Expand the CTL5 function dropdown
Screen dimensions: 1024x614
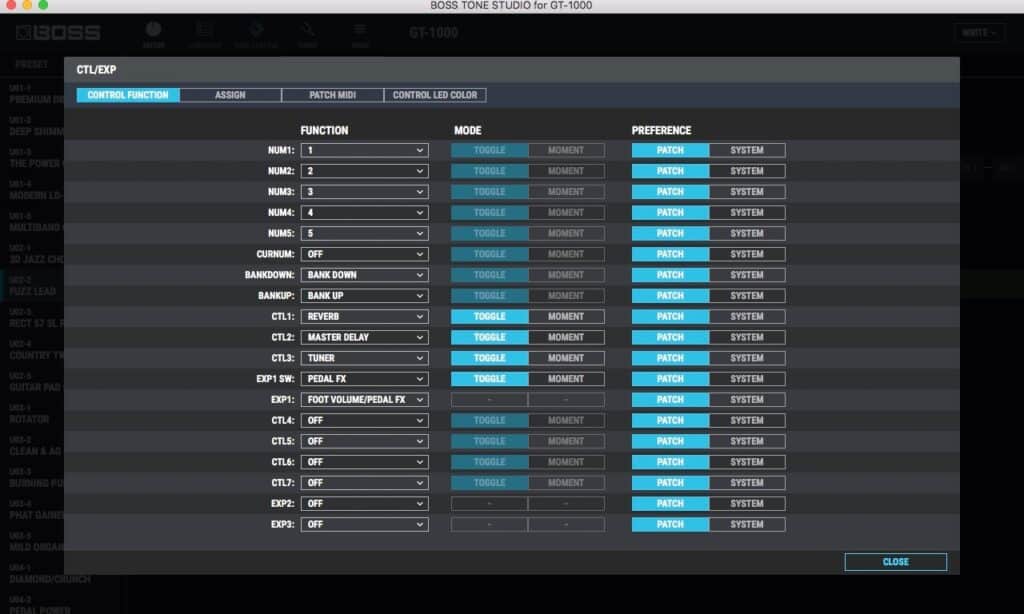pyautogui.click(x=364, y=442)
